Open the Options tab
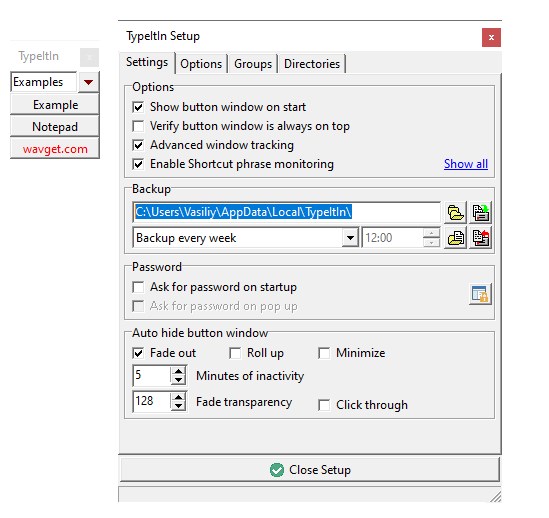549x518 pixels. coord(201,64)
